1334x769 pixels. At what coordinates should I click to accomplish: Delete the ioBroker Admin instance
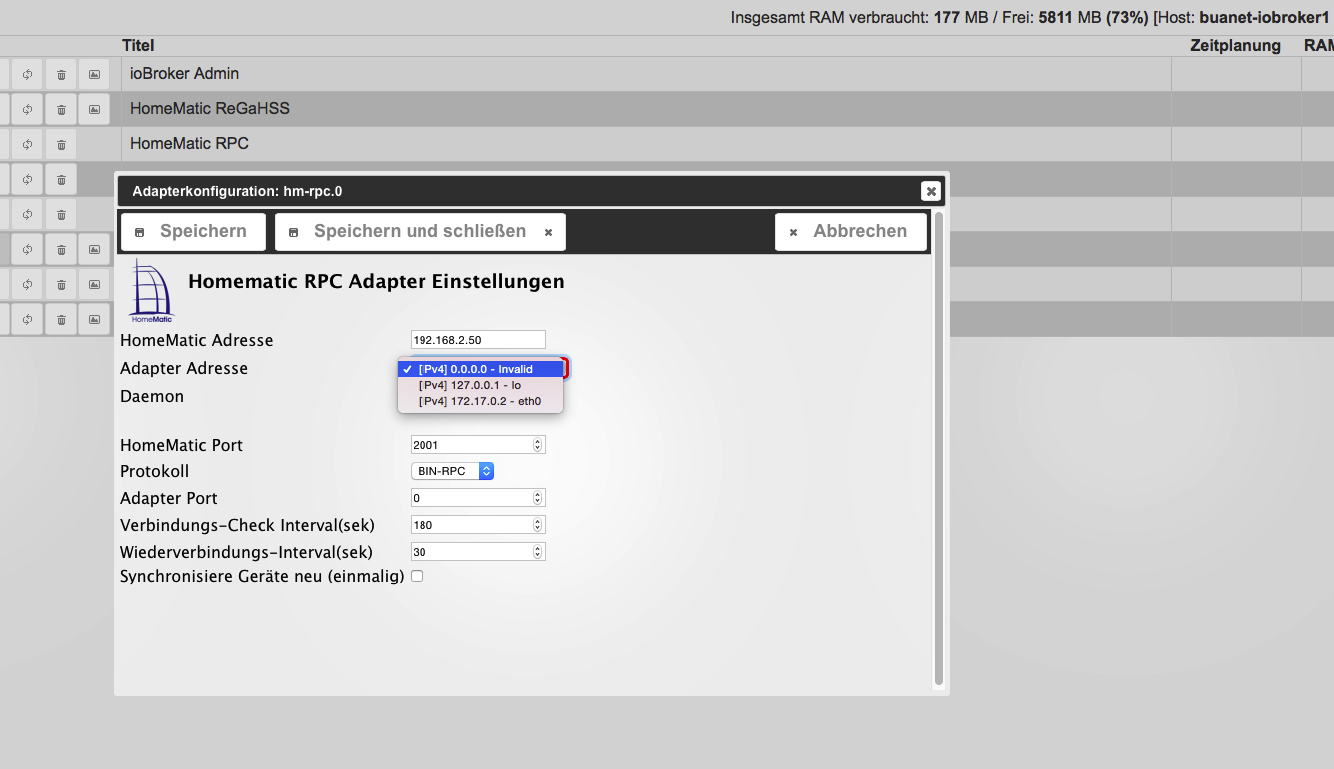61,74
